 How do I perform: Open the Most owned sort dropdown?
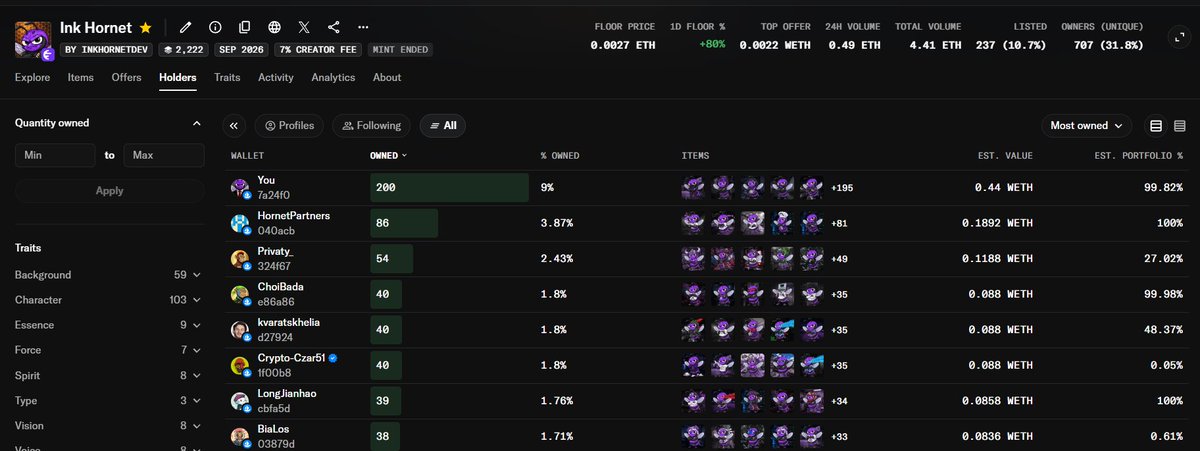1087,126
